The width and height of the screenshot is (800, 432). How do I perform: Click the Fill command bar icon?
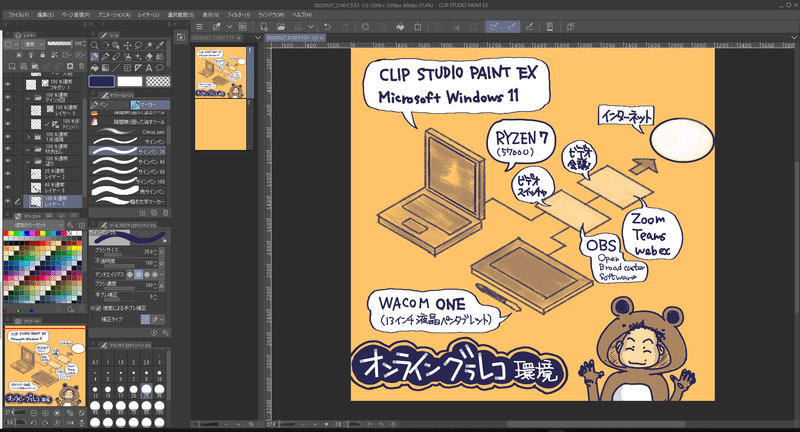tap(401, 27)
